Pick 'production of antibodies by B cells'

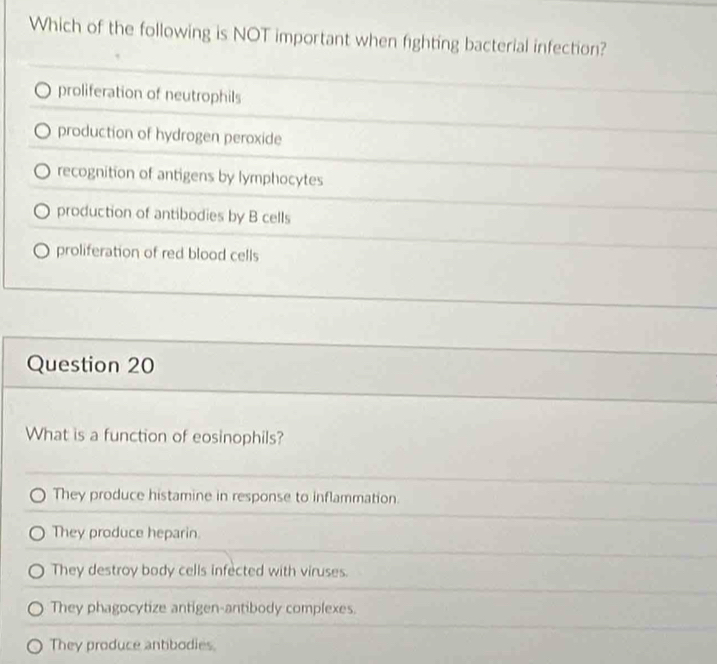(41, 212)
